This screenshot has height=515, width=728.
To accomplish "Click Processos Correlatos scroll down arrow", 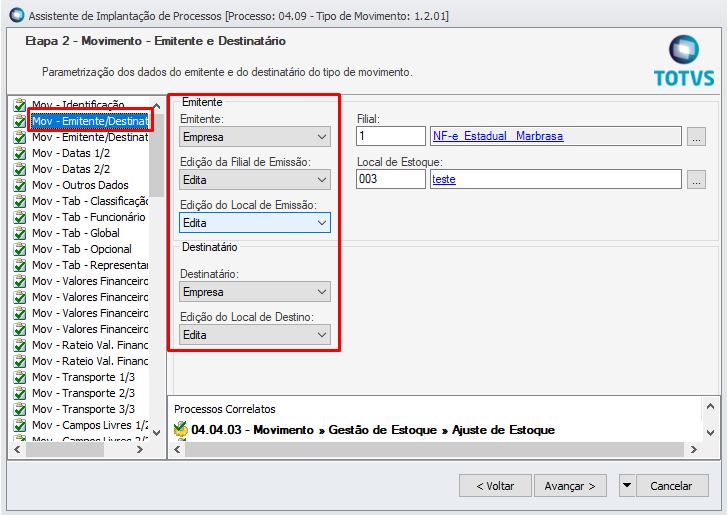I will point(710,432).
